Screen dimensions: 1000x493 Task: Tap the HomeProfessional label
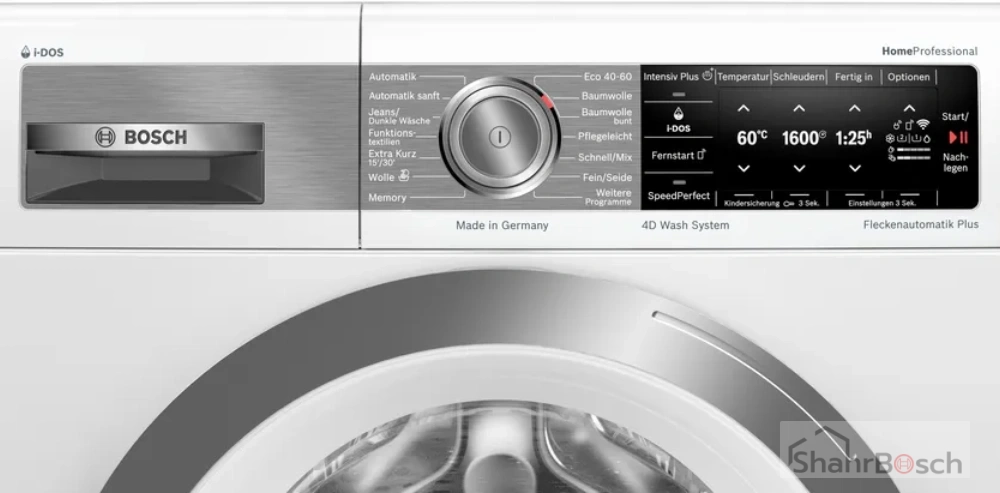[x=930, y=51]
